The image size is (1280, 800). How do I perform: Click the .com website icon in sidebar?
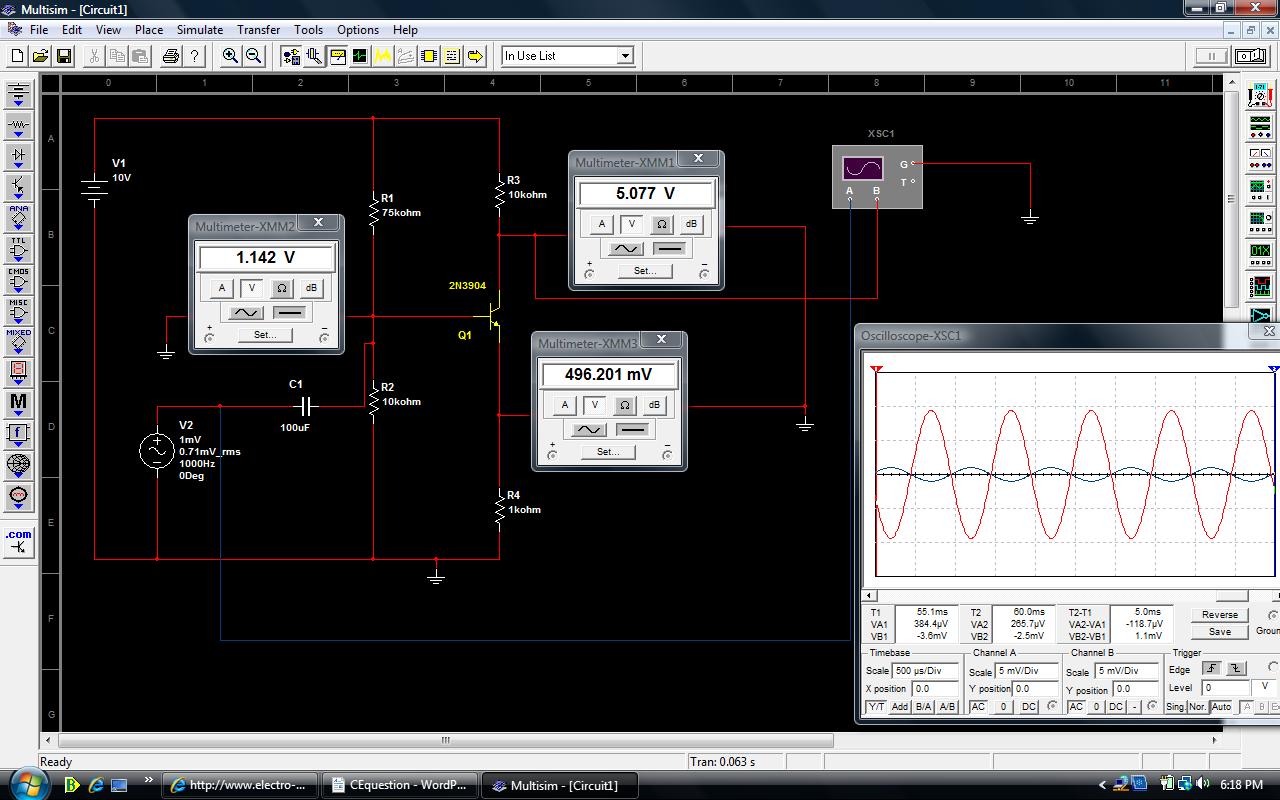(x=19, y=541)
